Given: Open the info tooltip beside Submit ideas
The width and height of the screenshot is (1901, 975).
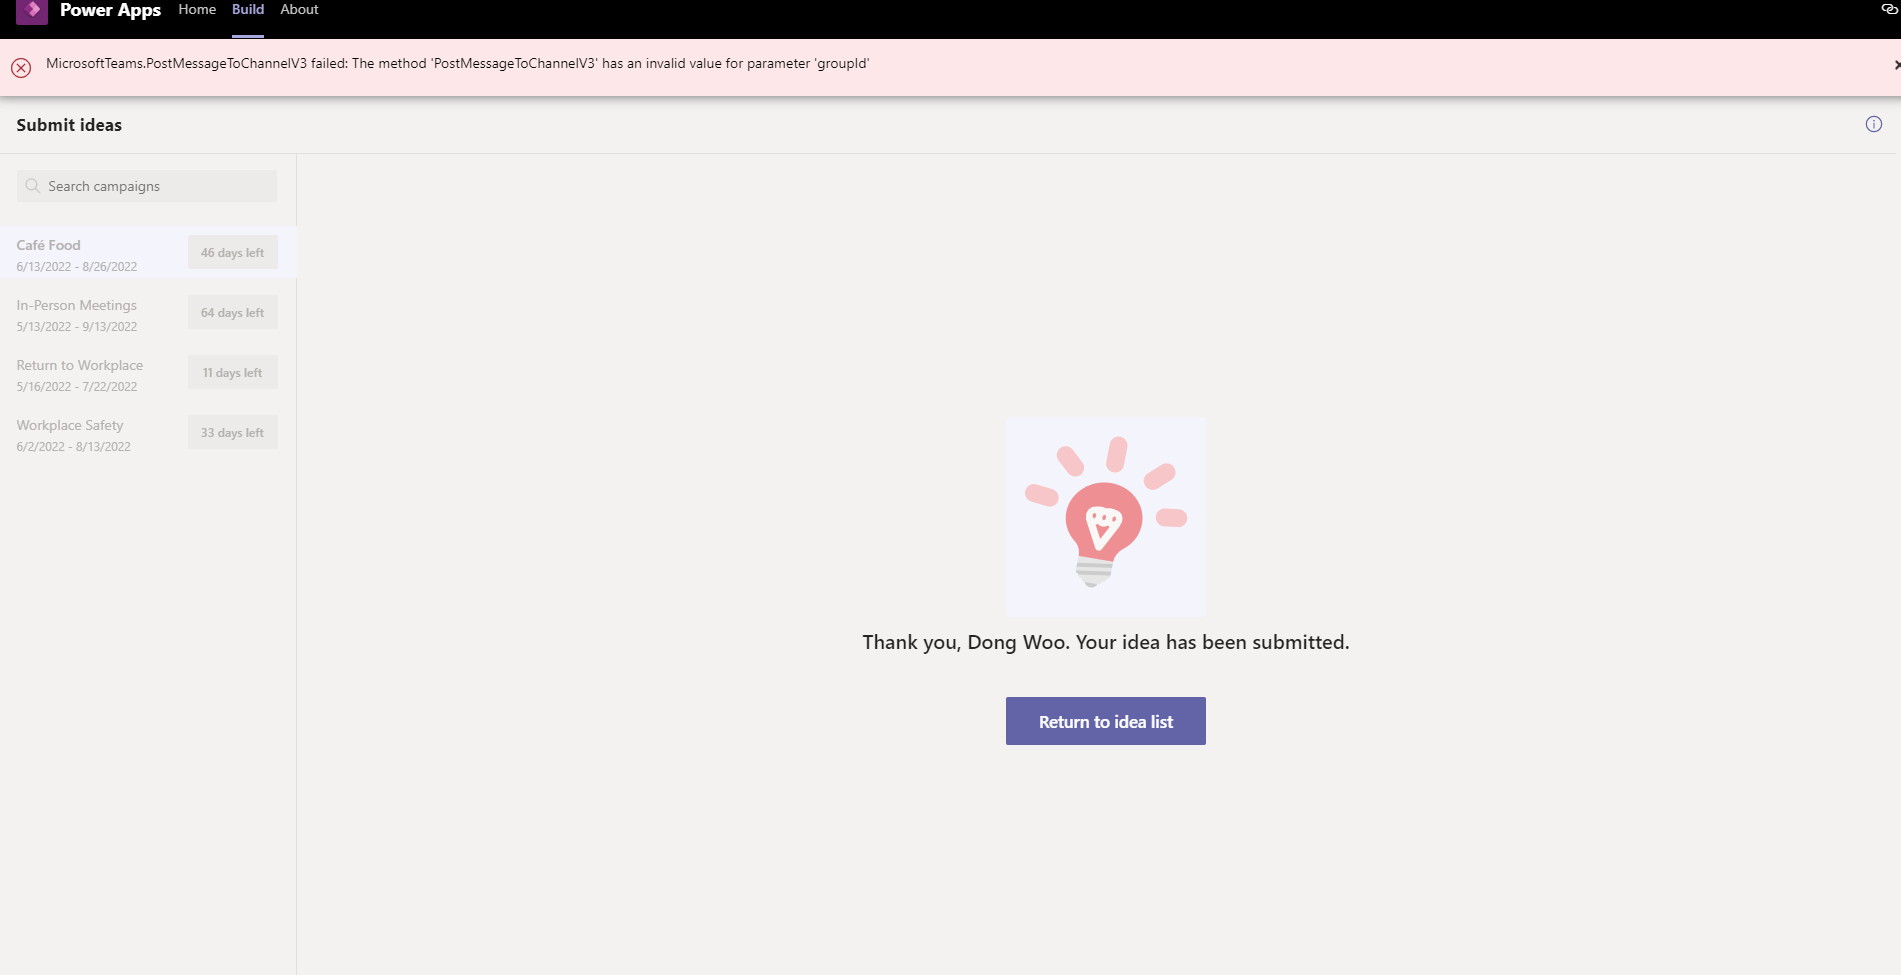Looking at the screenshot, I should [1874, 124].
